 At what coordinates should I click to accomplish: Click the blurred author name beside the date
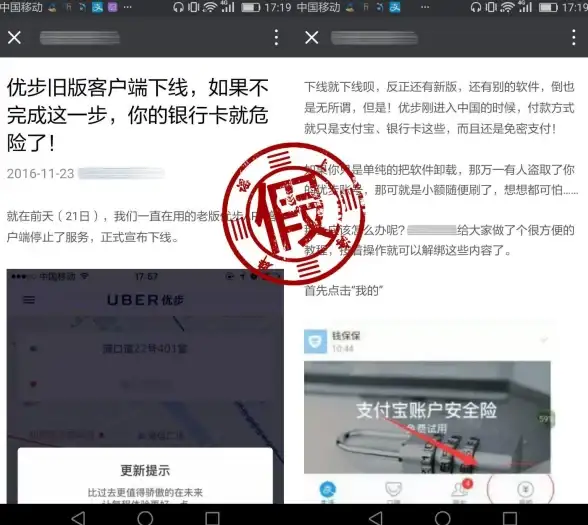click(121, 174)
